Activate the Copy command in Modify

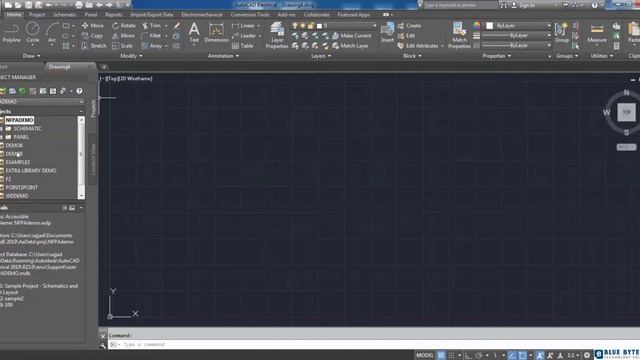92,36
